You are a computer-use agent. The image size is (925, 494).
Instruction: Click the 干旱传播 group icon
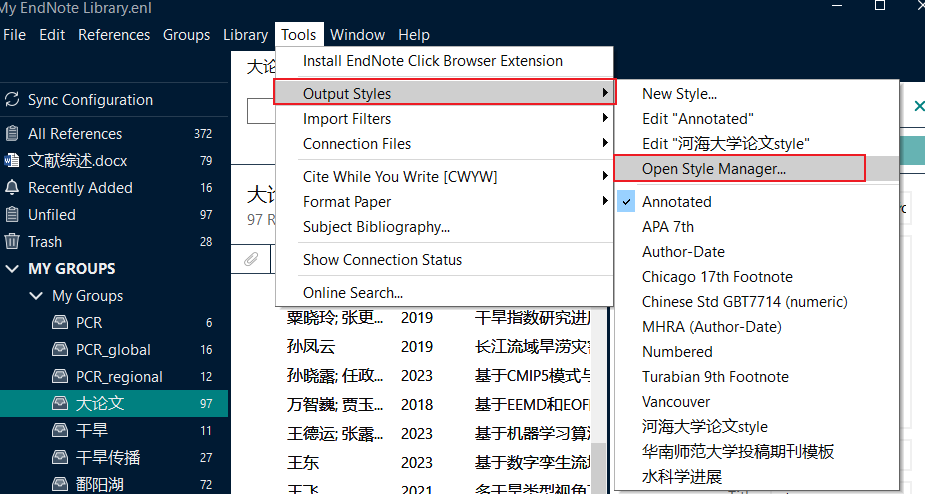click(60, 457)
